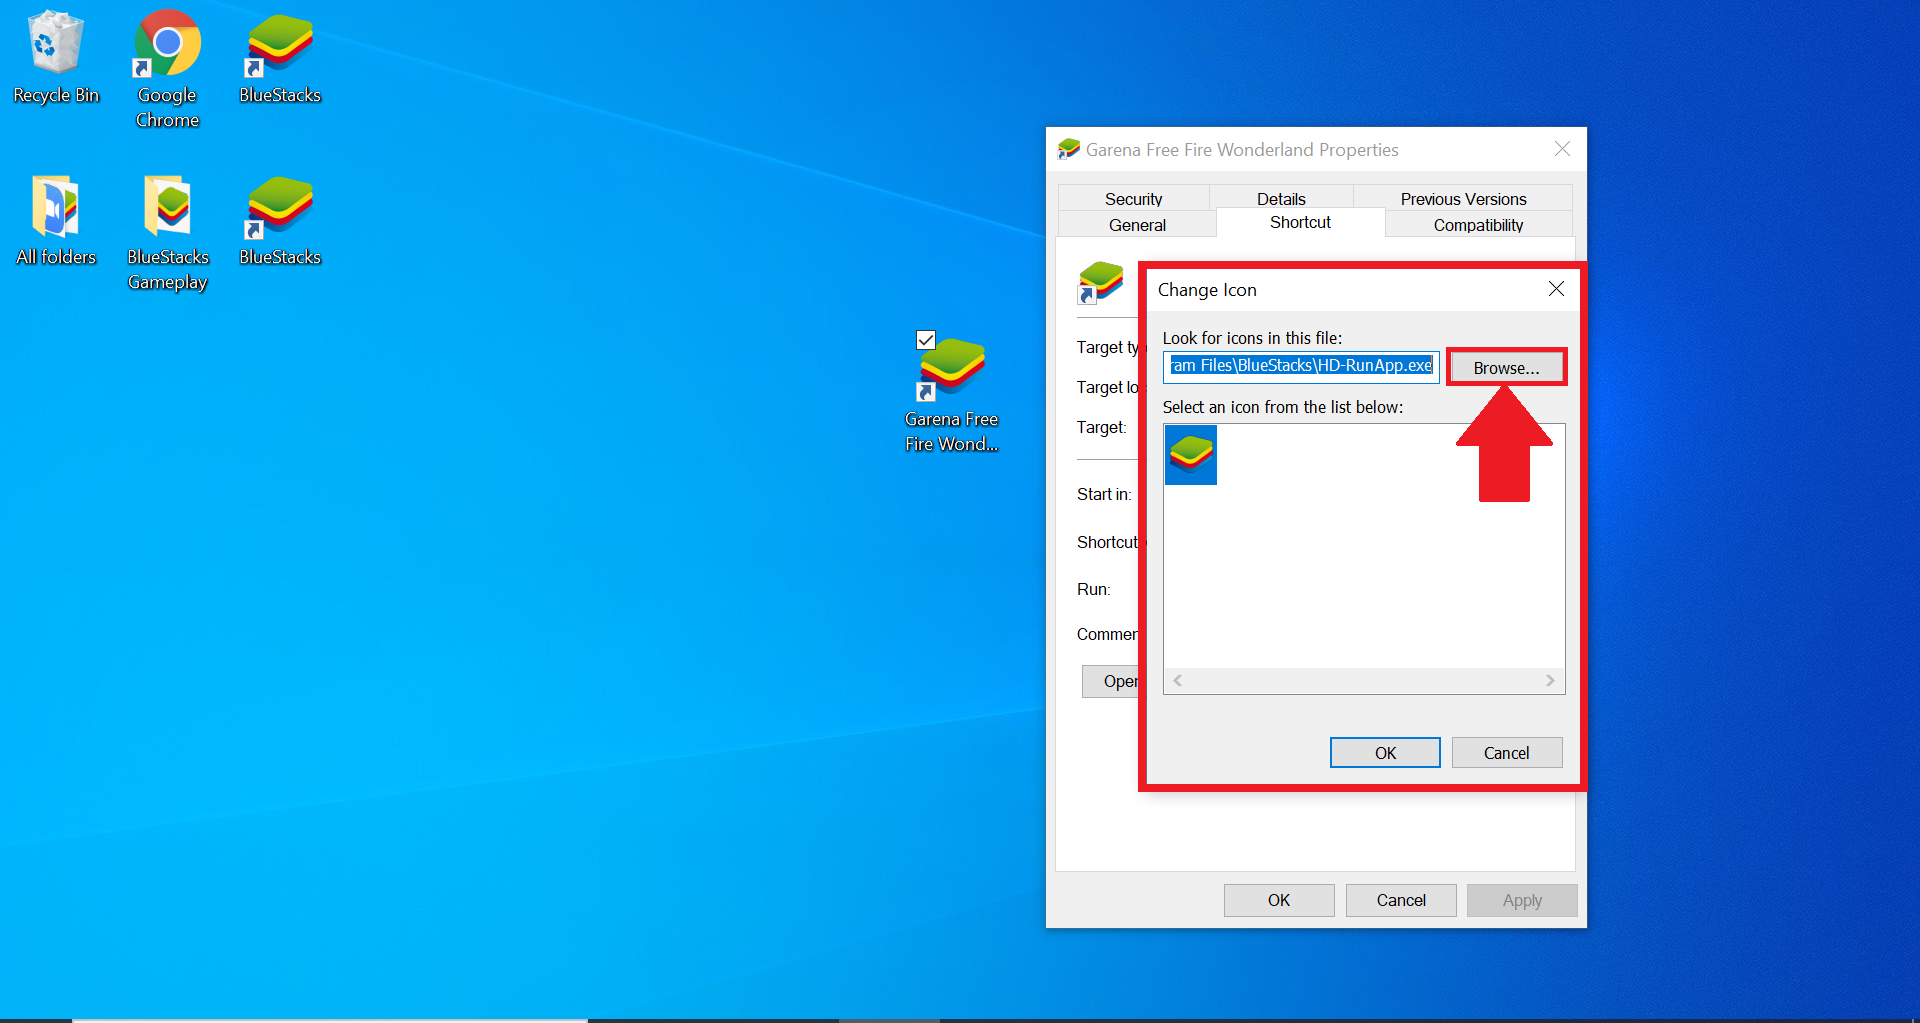Click the 'Target:' label in Properties
The height and width of the screenshot is (1023, 1920).
(1101, 427)
